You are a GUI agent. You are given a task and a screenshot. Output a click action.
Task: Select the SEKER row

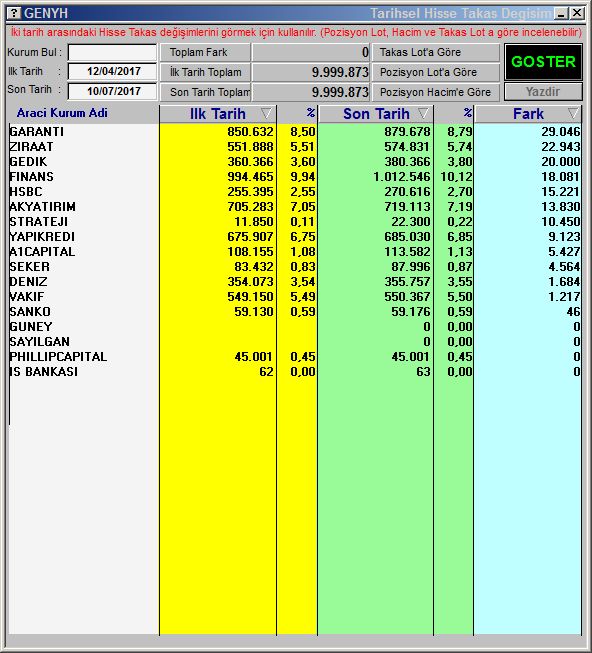pos(295,267)
